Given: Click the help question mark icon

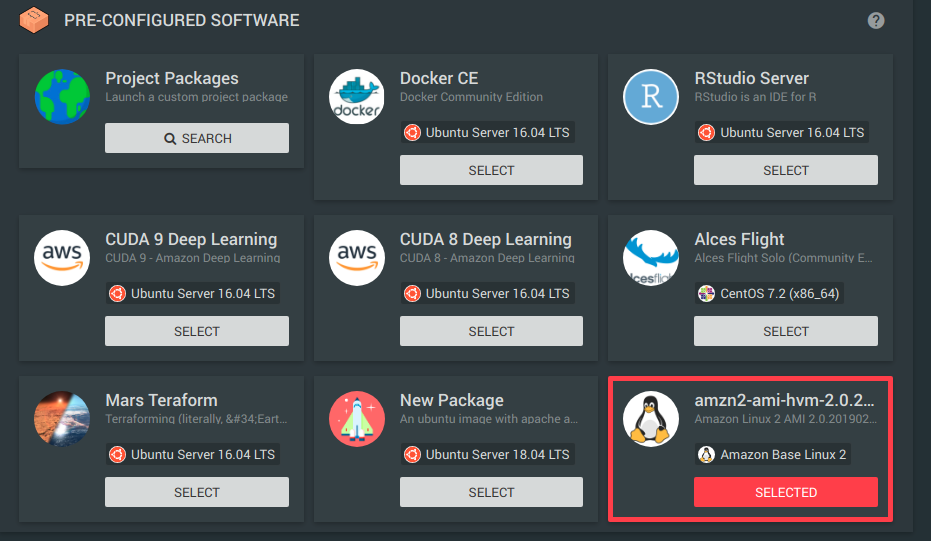Looking at the screenshot, I should coord(876,21).
